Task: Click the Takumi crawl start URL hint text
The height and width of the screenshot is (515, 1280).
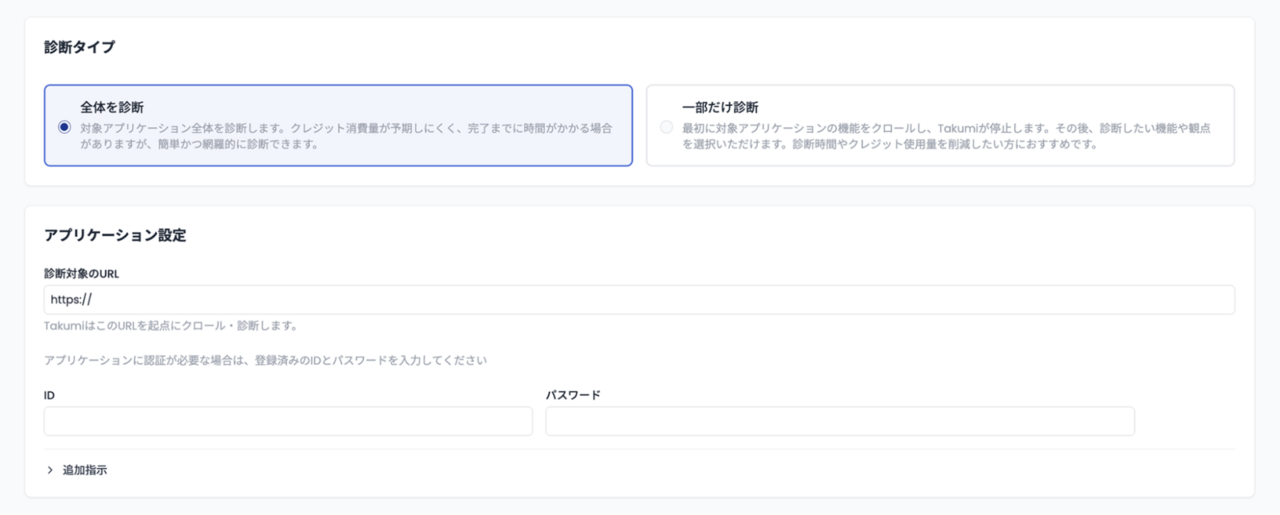Action: point(170,326)
